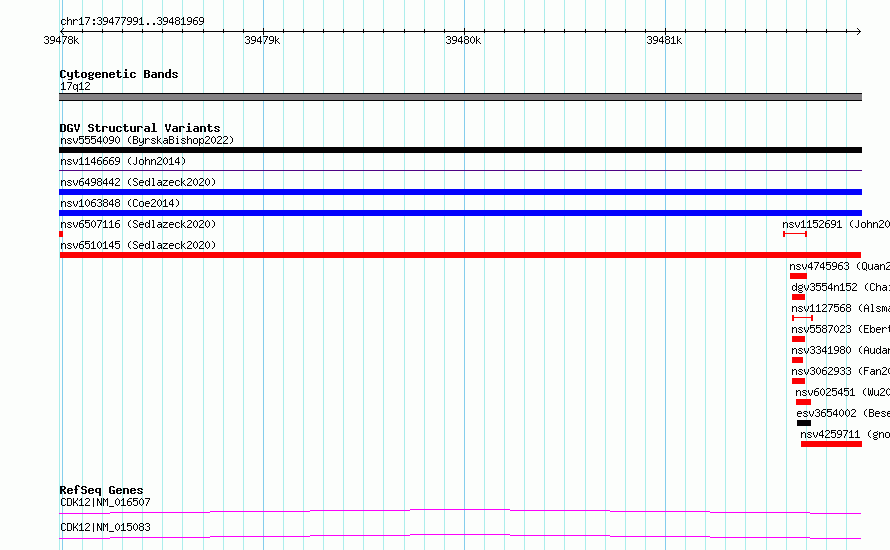This screenshot has height=550, width=890.
Task: Click the 39480k ruler position label
Action: [x=463, y=40]
